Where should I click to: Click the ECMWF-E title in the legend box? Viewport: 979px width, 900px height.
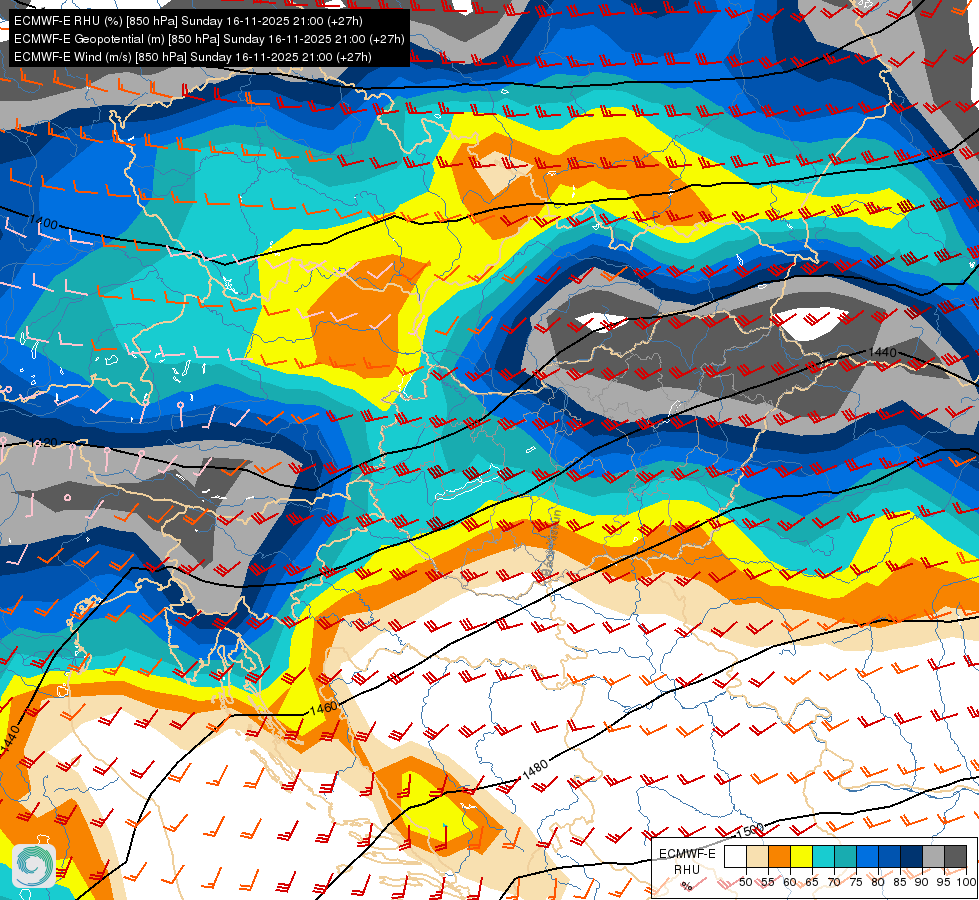coord(687,854)
